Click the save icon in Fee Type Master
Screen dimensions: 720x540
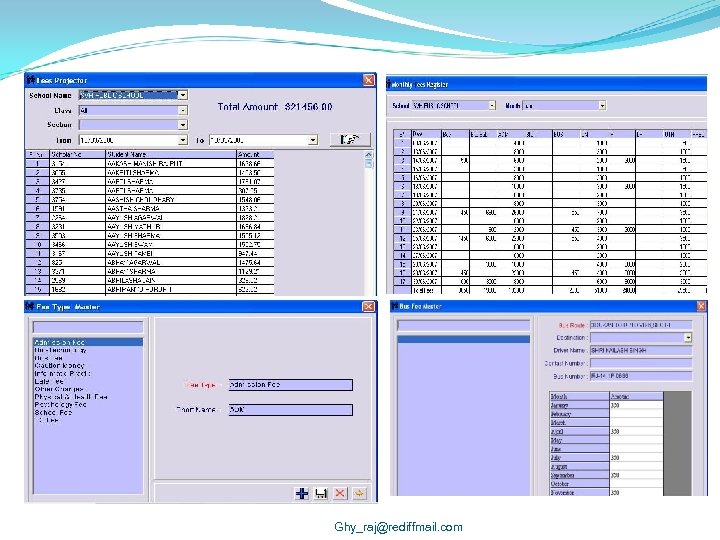(321, 493)
